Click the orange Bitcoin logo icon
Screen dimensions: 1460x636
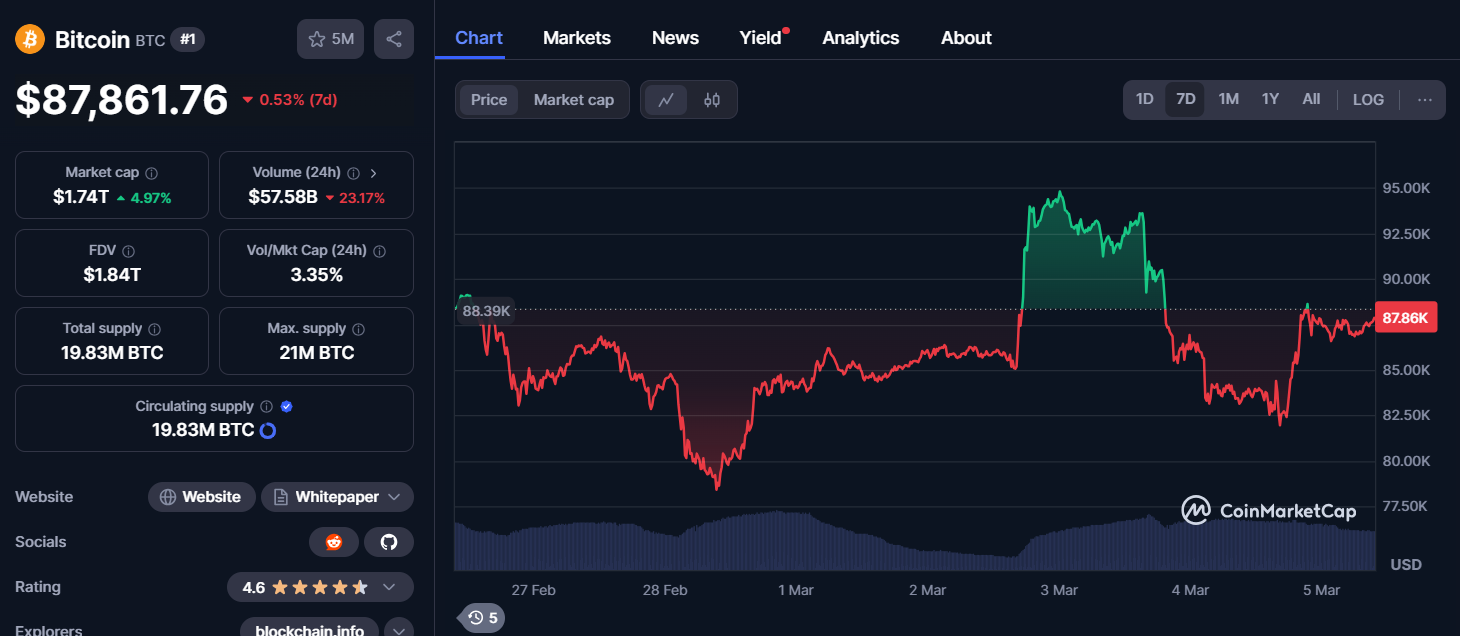pyautogui.click(x=30, y=39)
